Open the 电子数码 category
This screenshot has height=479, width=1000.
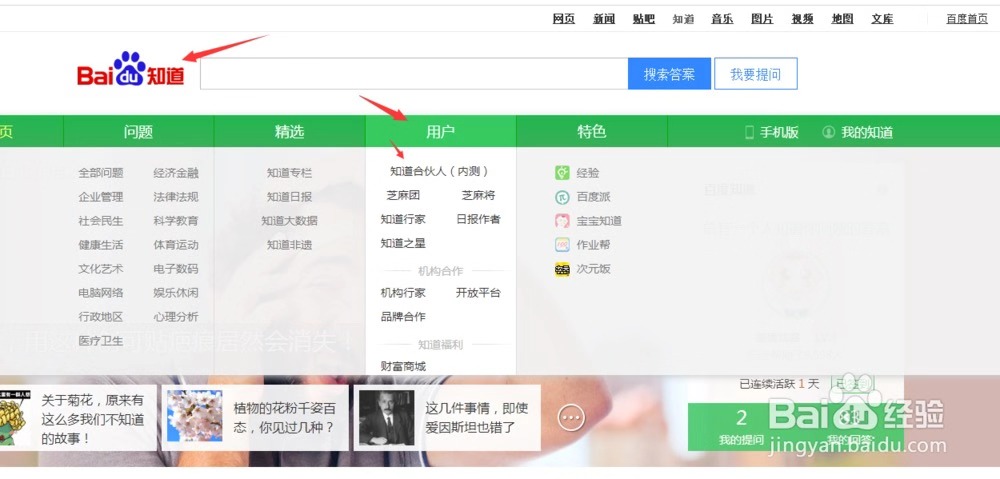tap(176, 269)
